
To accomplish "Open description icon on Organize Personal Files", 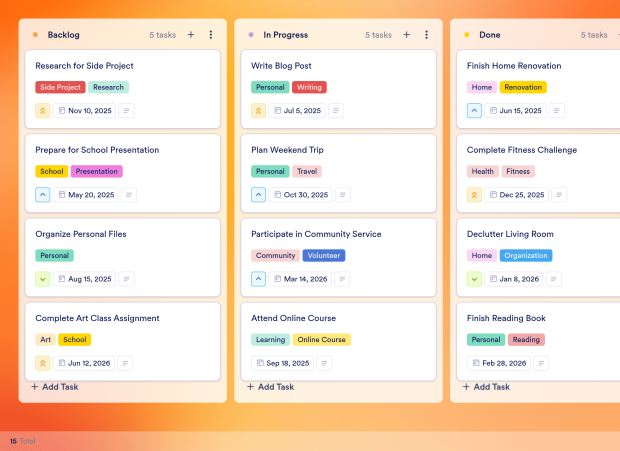I will [x=127, y=279].
